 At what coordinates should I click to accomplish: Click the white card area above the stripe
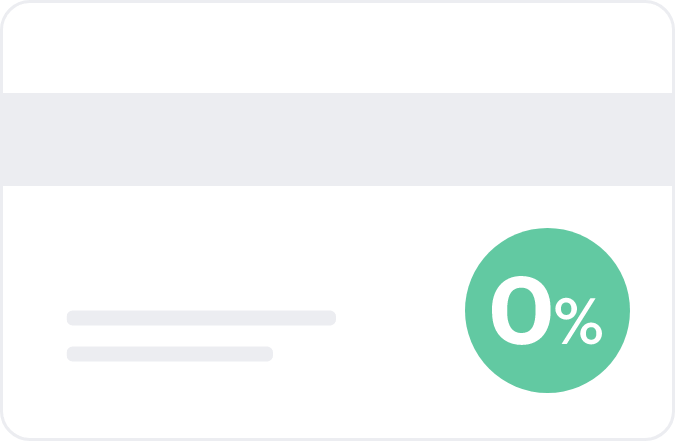pyautogui.click(x=338, y=47)
